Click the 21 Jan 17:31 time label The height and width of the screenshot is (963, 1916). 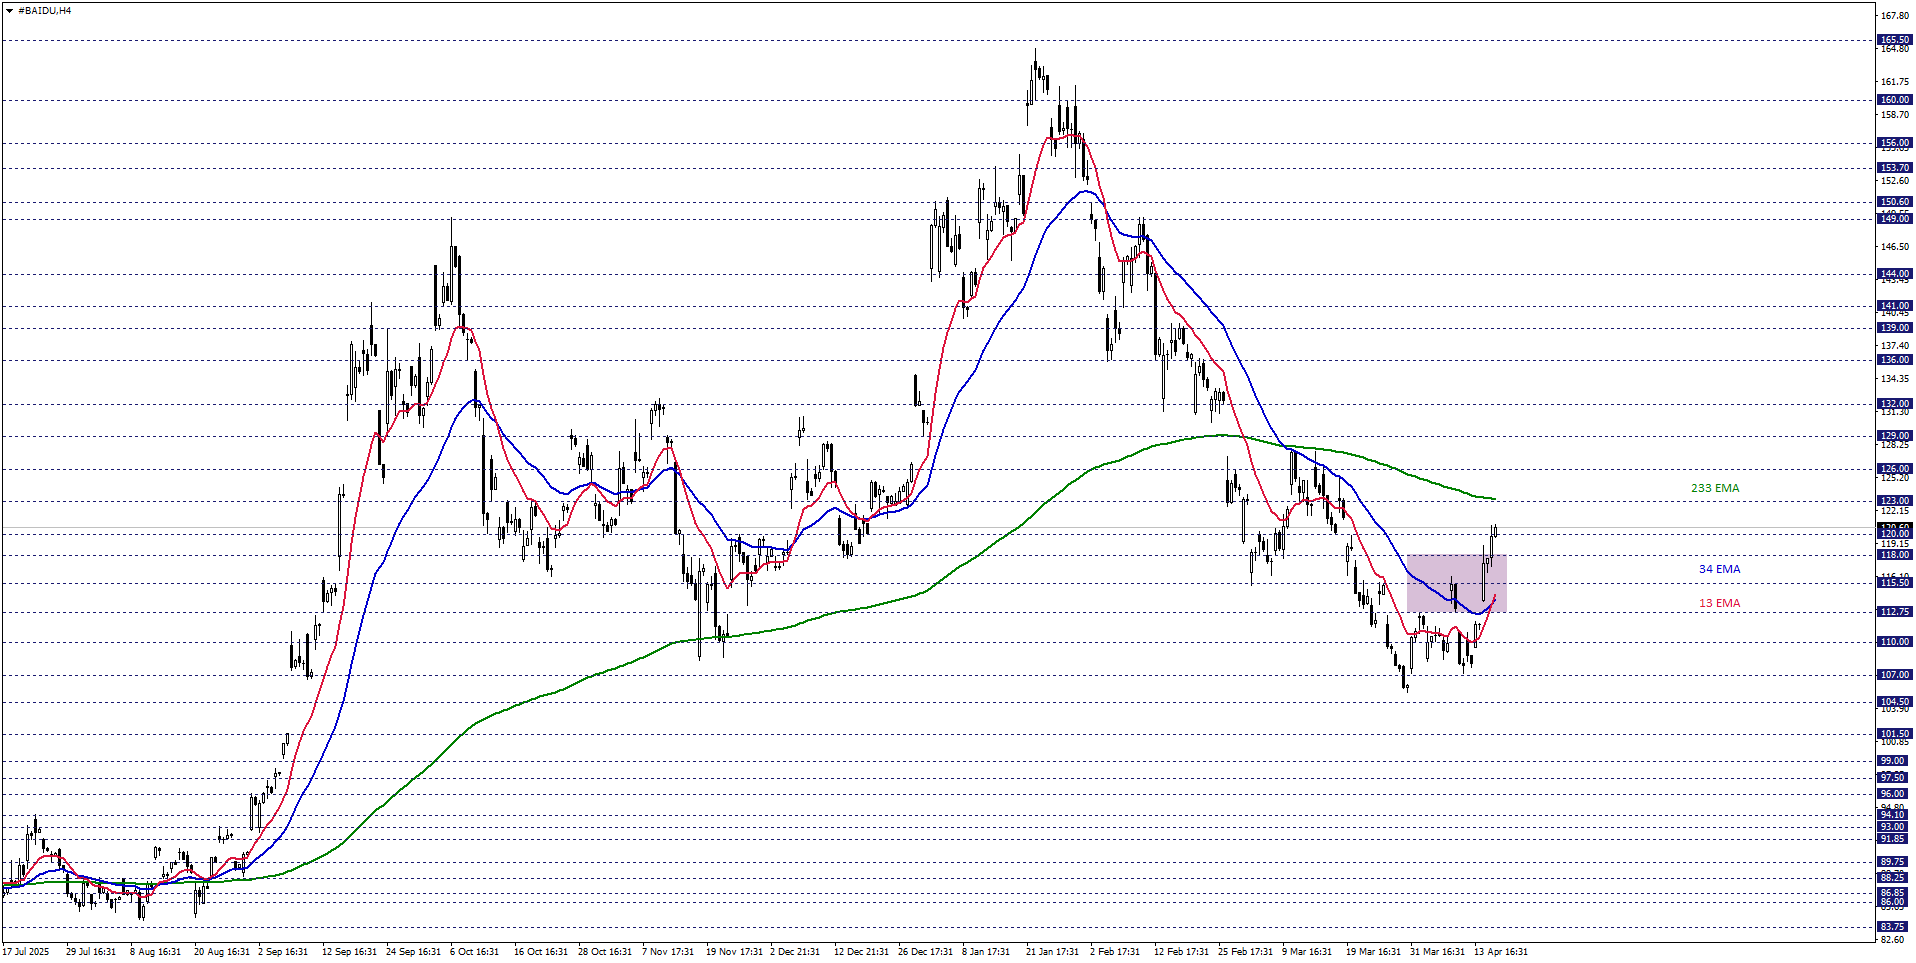click(1052, 952)
